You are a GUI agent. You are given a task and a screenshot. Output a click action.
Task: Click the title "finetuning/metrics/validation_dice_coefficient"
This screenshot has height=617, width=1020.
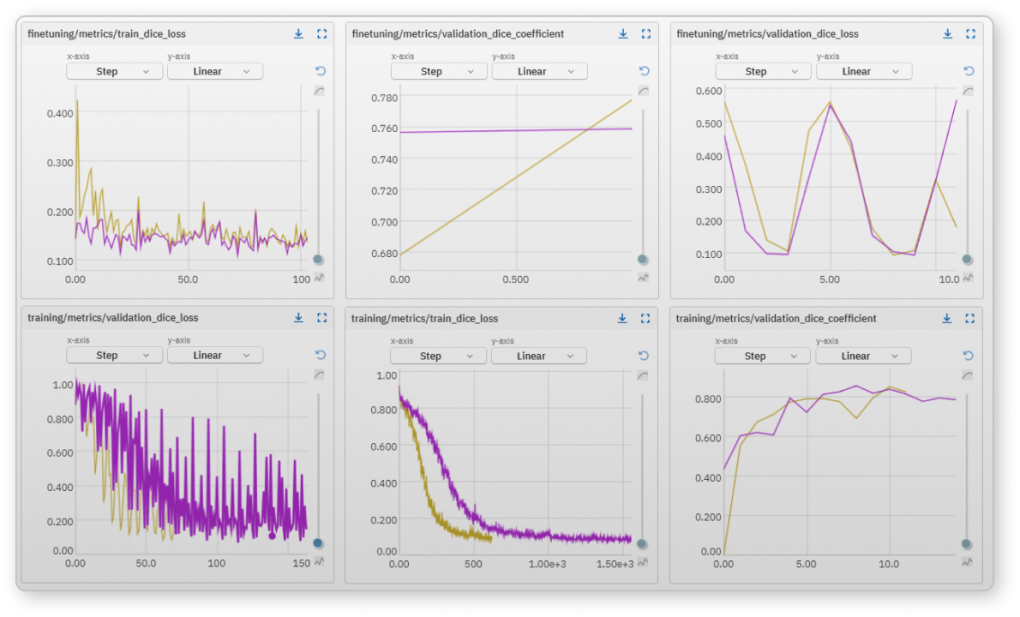(458, 34)
